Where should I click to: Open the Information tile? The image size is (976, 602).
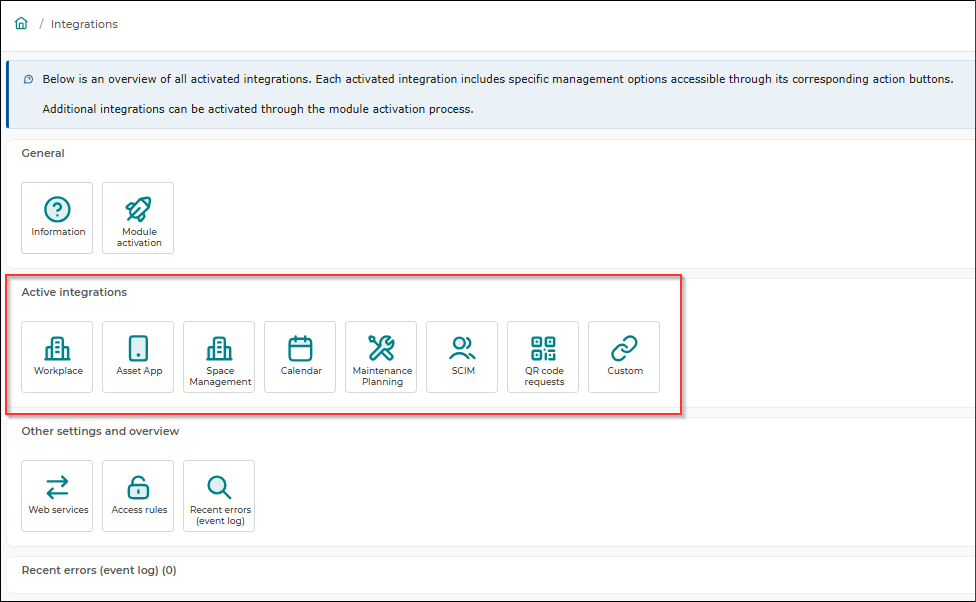point(57,218)
